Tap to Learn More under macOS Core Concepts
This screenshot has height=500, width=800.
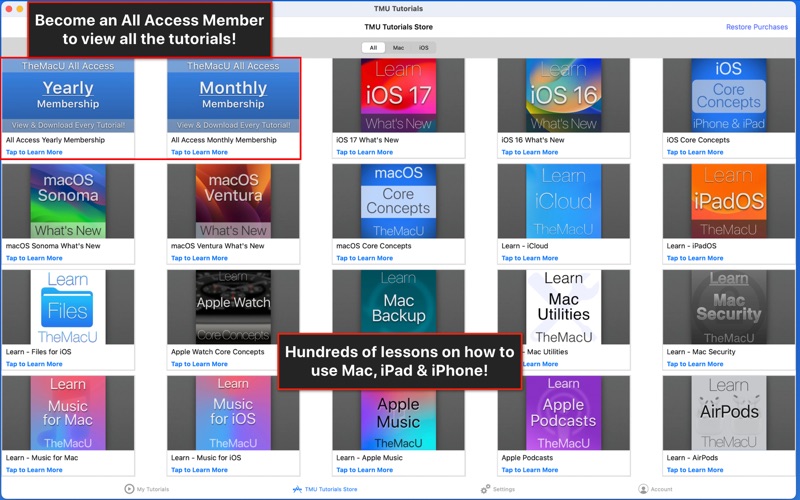click(x=365, y=258)
